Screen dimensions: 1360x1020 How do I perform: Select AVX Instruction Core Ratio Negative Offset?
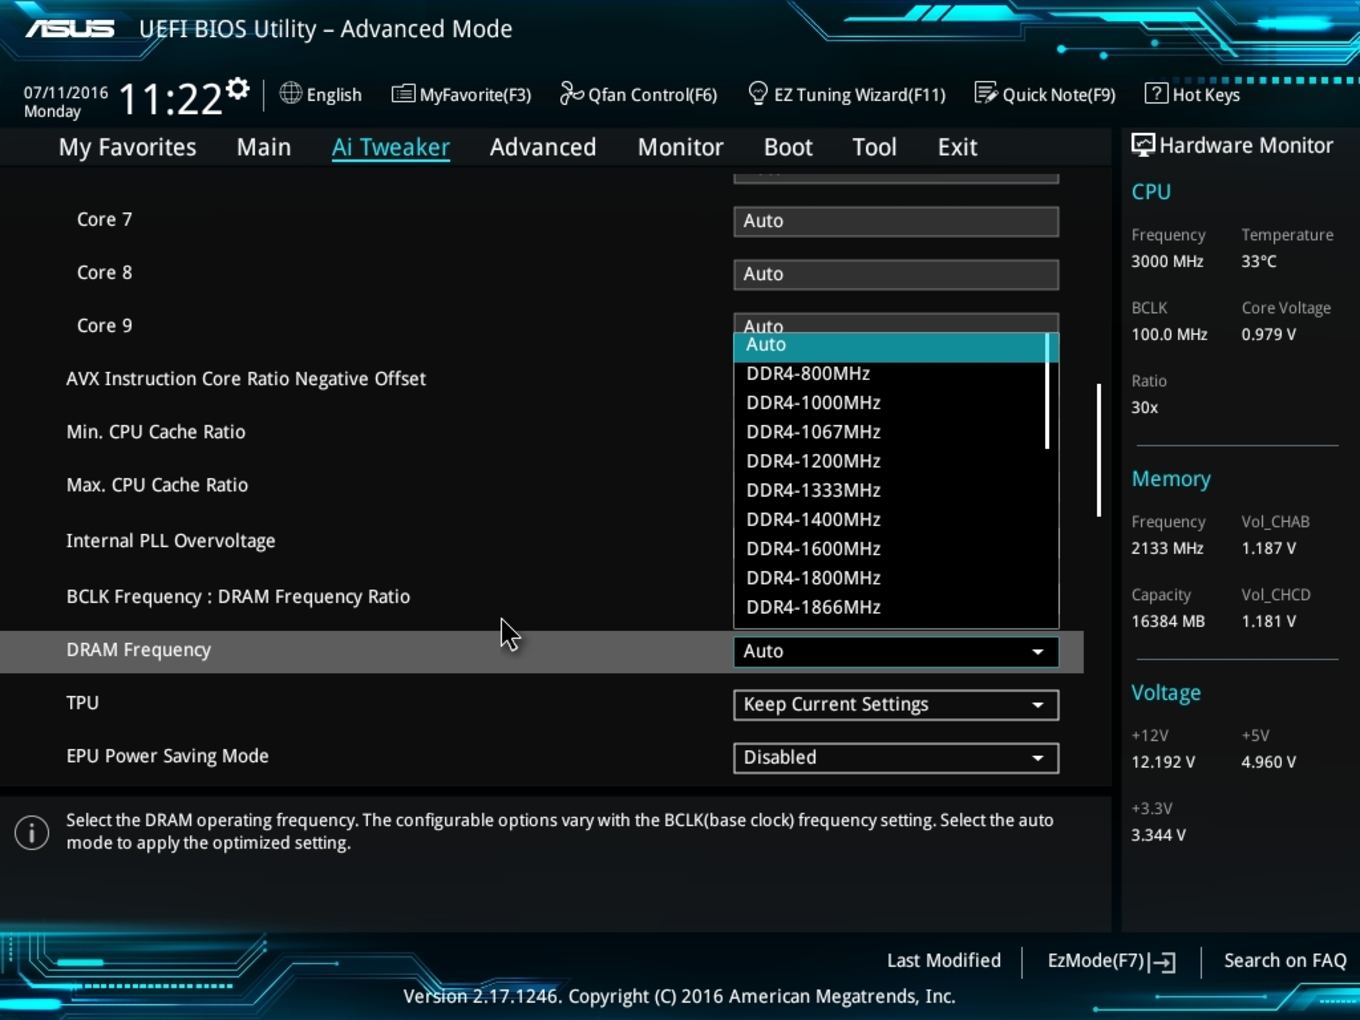pos(246,379)
